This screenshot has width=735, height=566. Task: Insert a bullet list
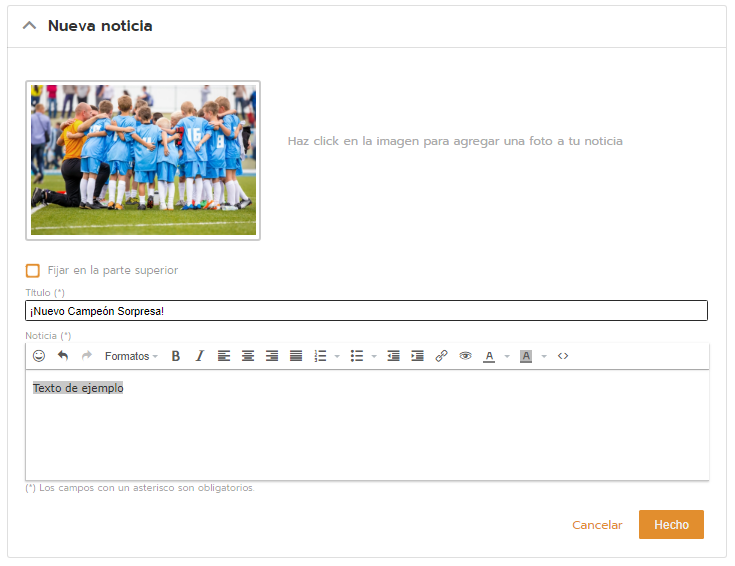(x=357, y=356)
